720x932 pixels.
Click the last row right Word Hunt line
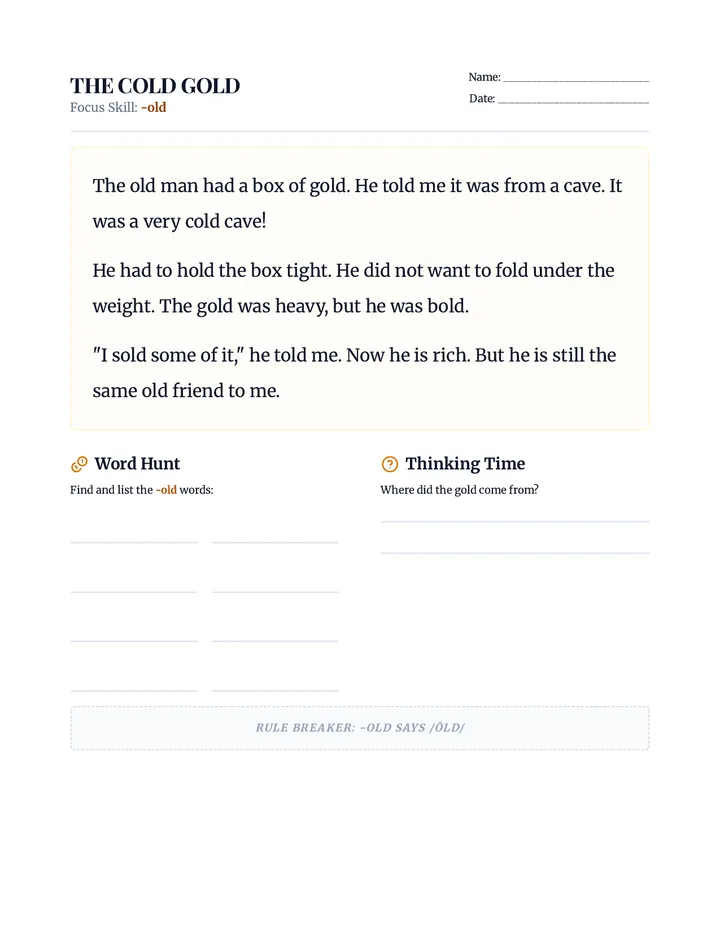point(275,690)
